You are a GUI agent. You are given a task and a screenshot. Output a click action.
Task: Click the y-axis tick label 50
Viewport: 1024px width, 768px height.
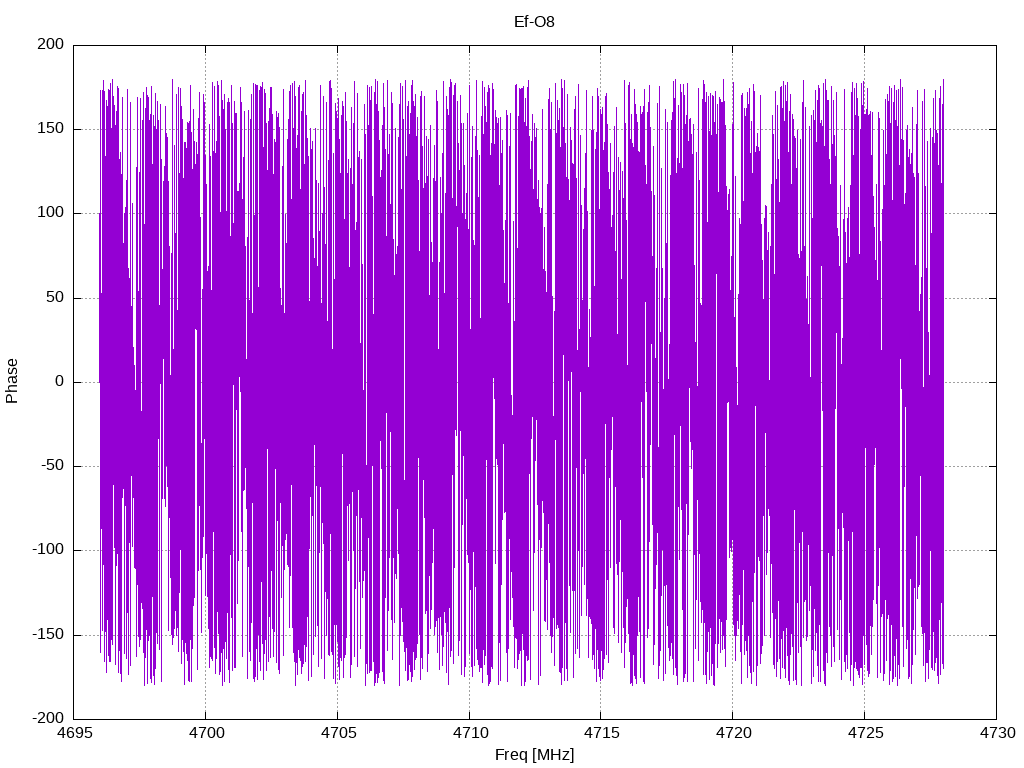point(56,297)
